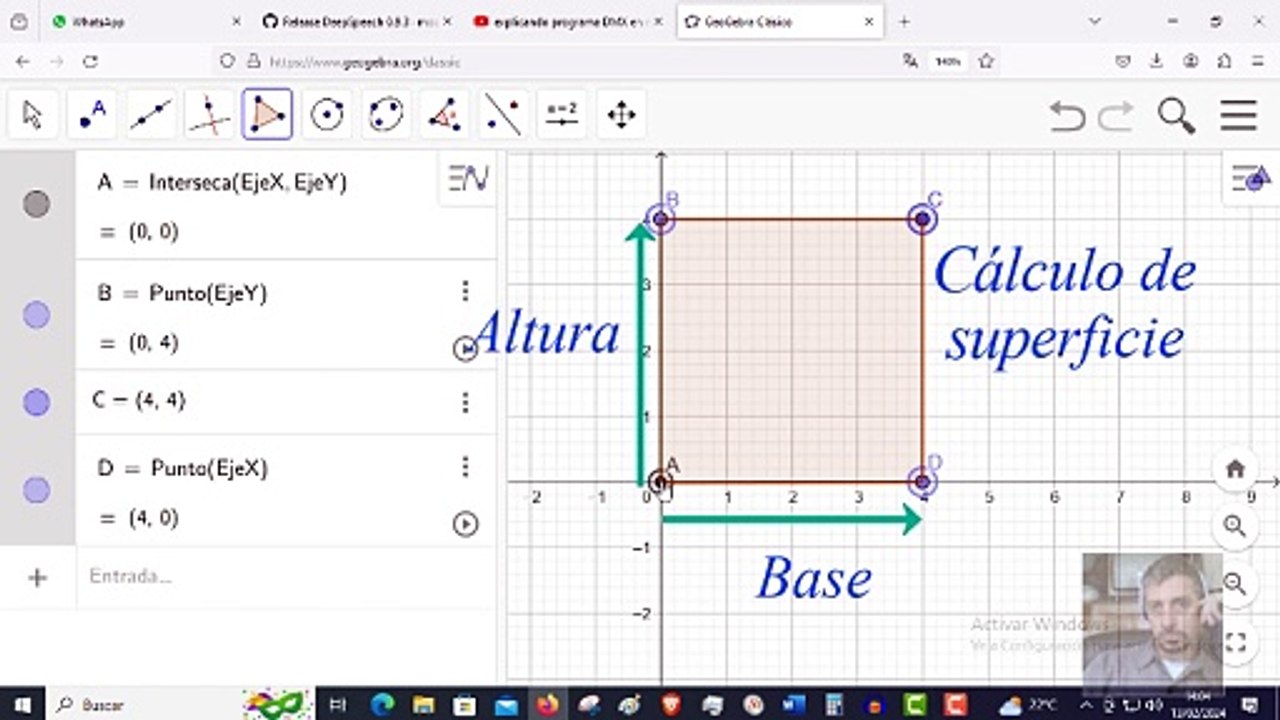This screenshot has height=720, width=1280.
Task: Toggle visibility of point A
Action: (x=37, y=205)
